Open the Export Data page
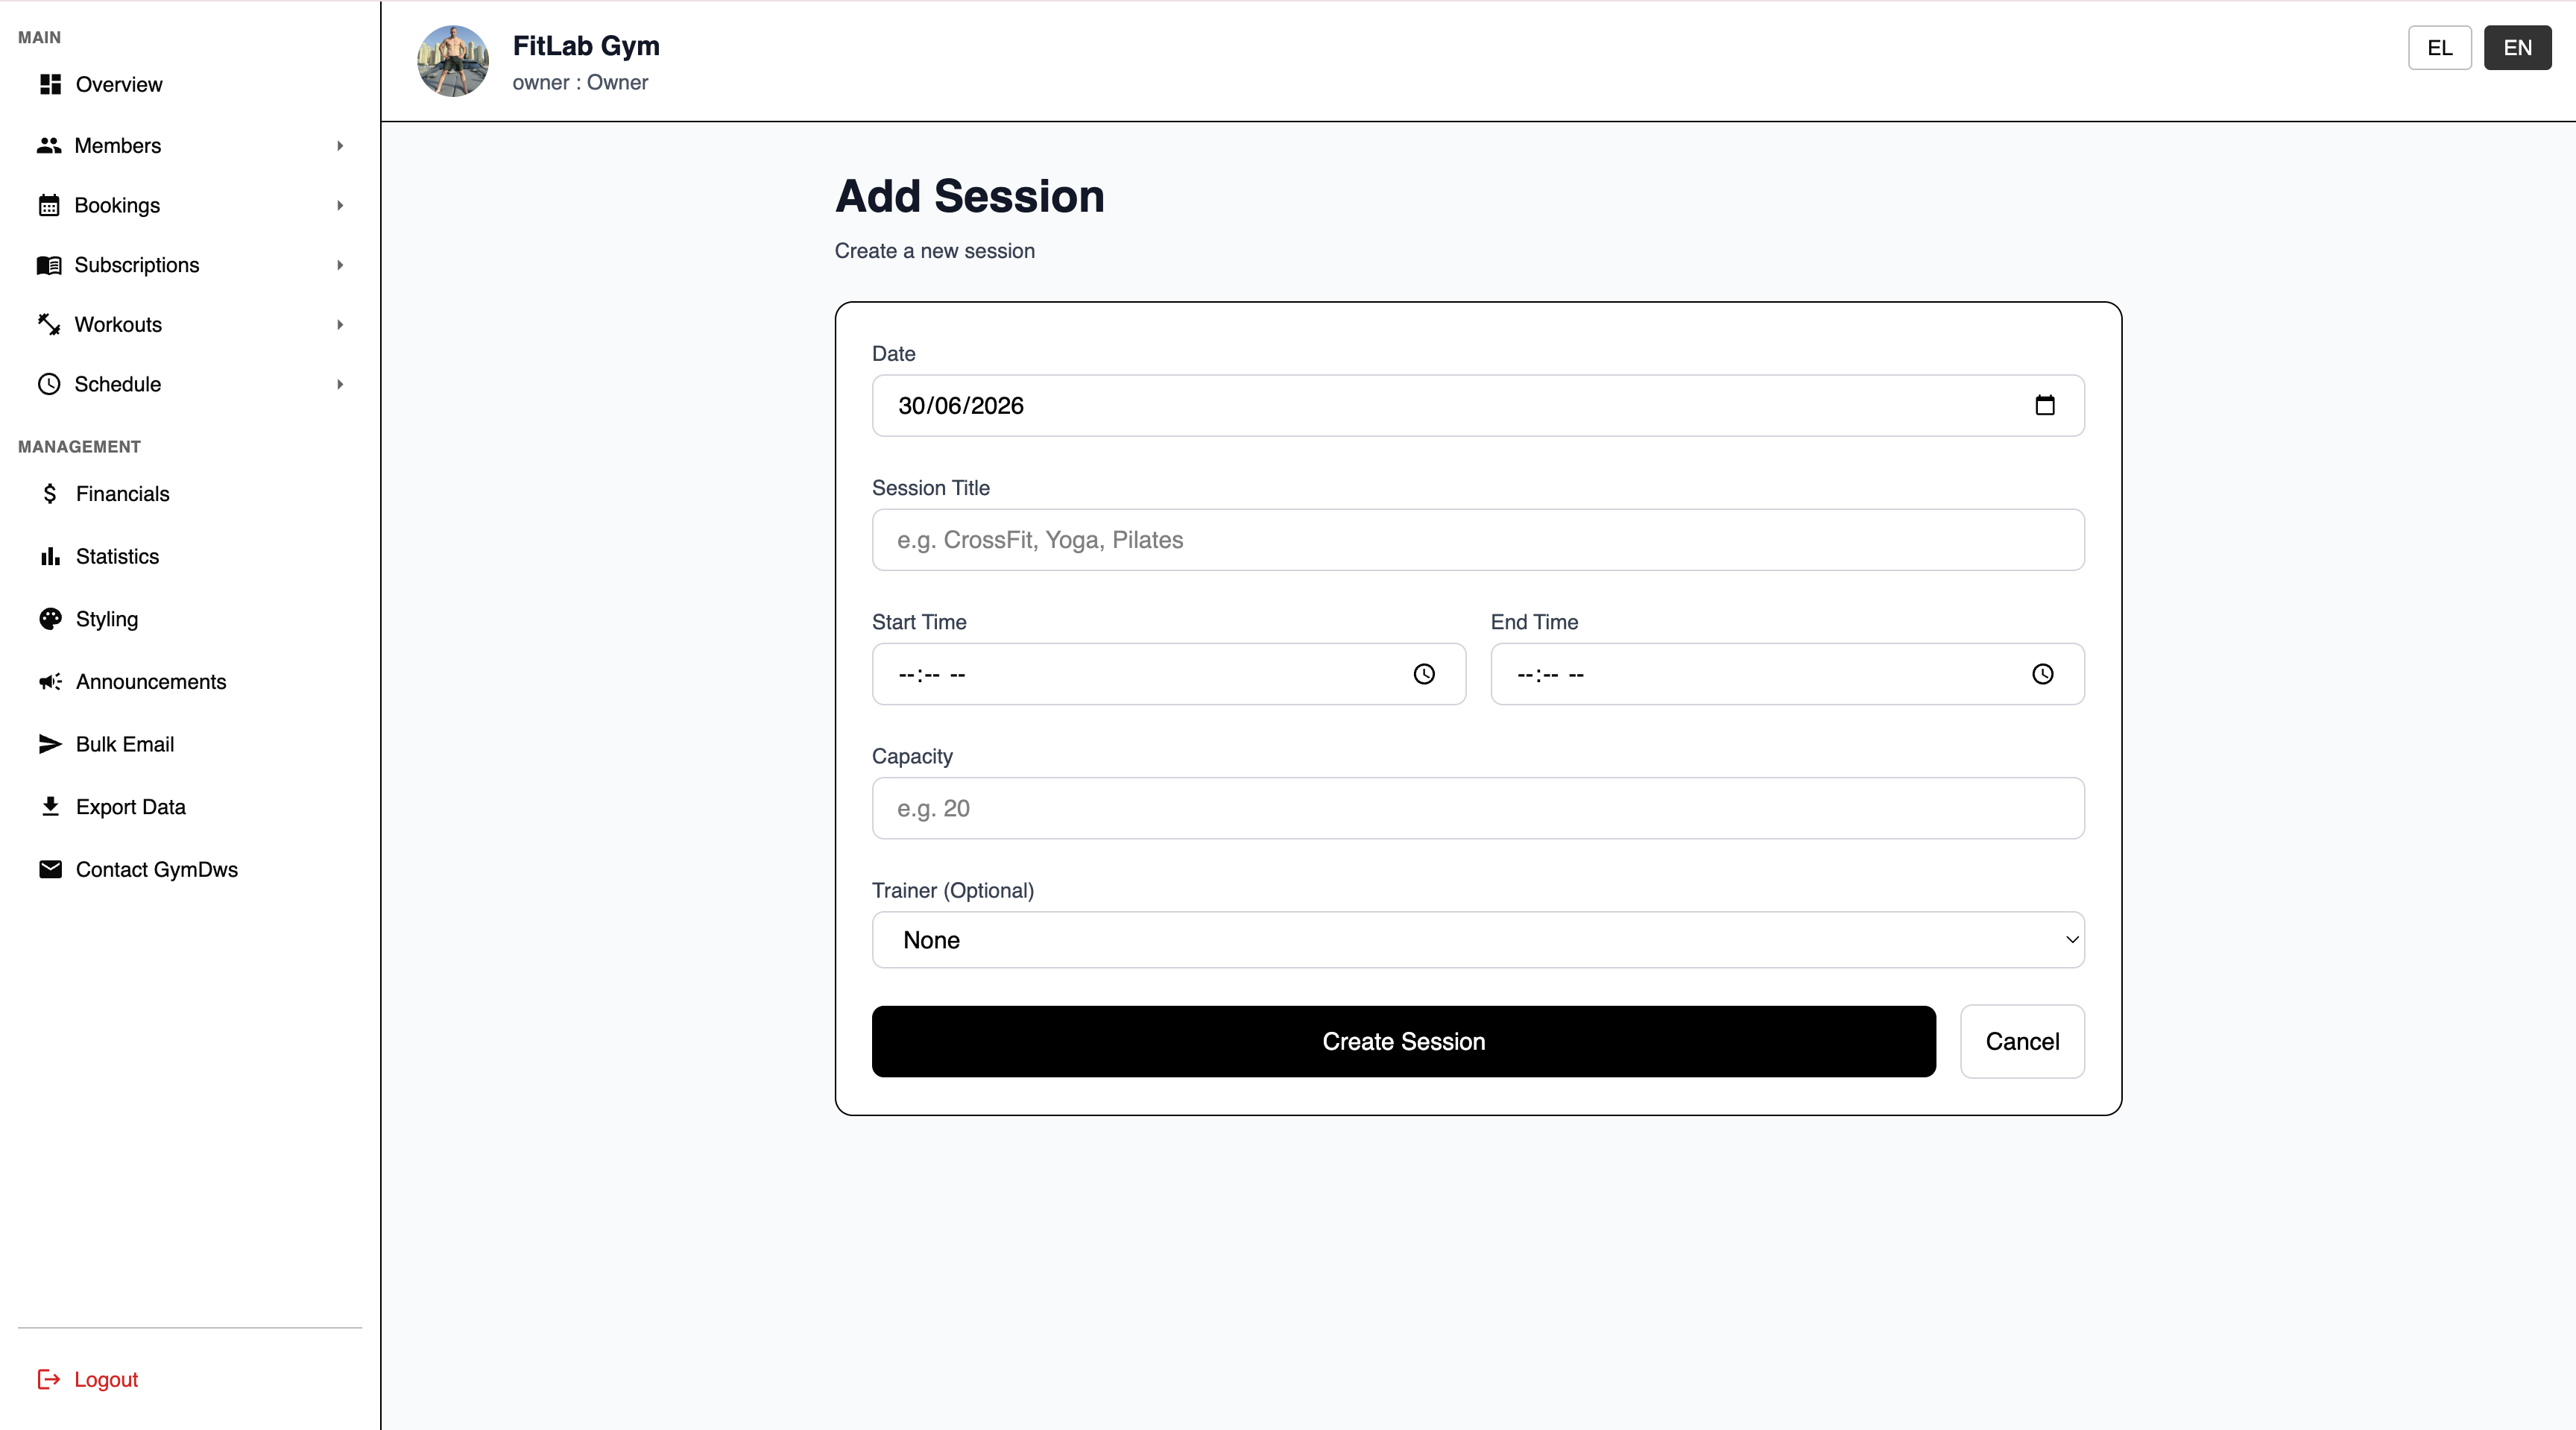 [131, 807]
